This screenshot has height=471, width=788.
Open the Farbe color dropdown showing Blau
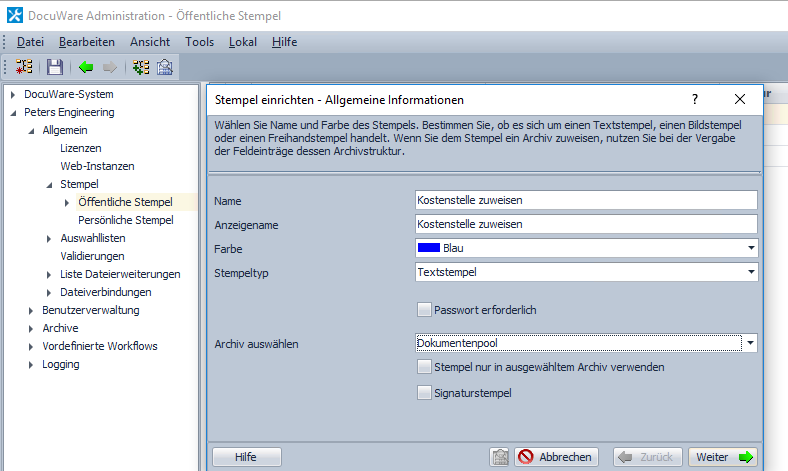749,248
